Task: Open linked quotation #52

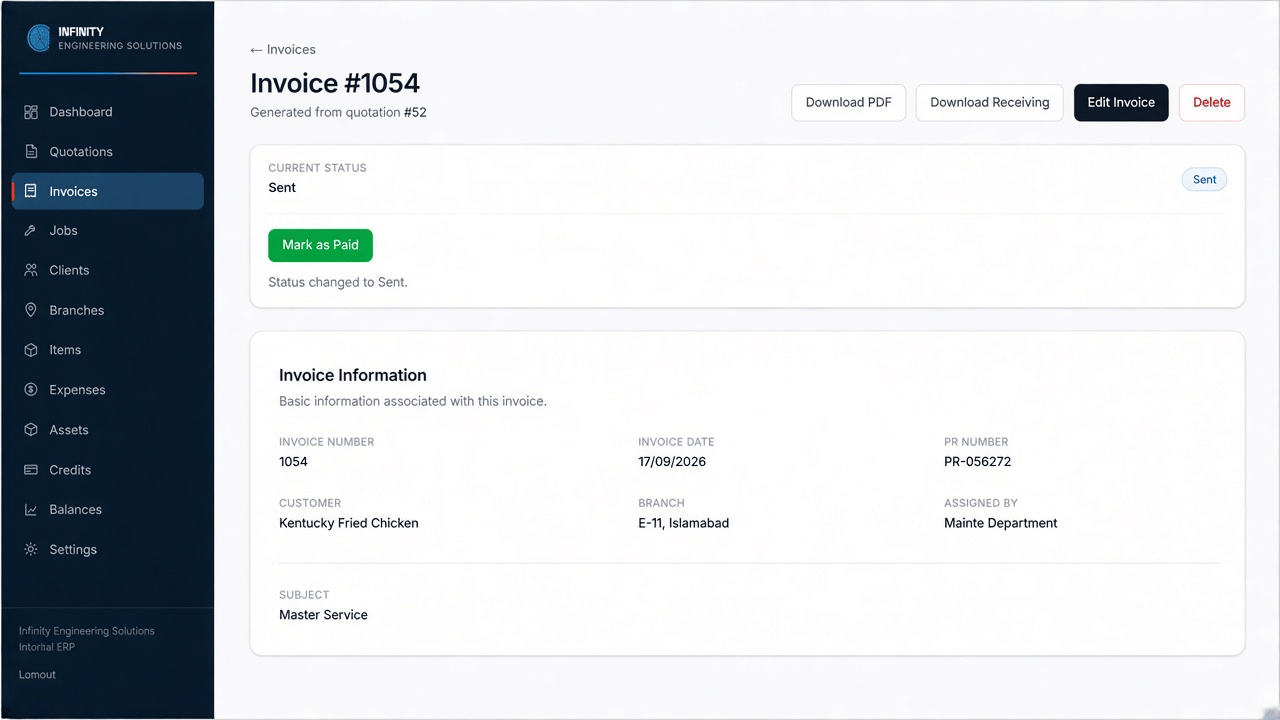Action: pyautogui.click(x=415, y=113)
